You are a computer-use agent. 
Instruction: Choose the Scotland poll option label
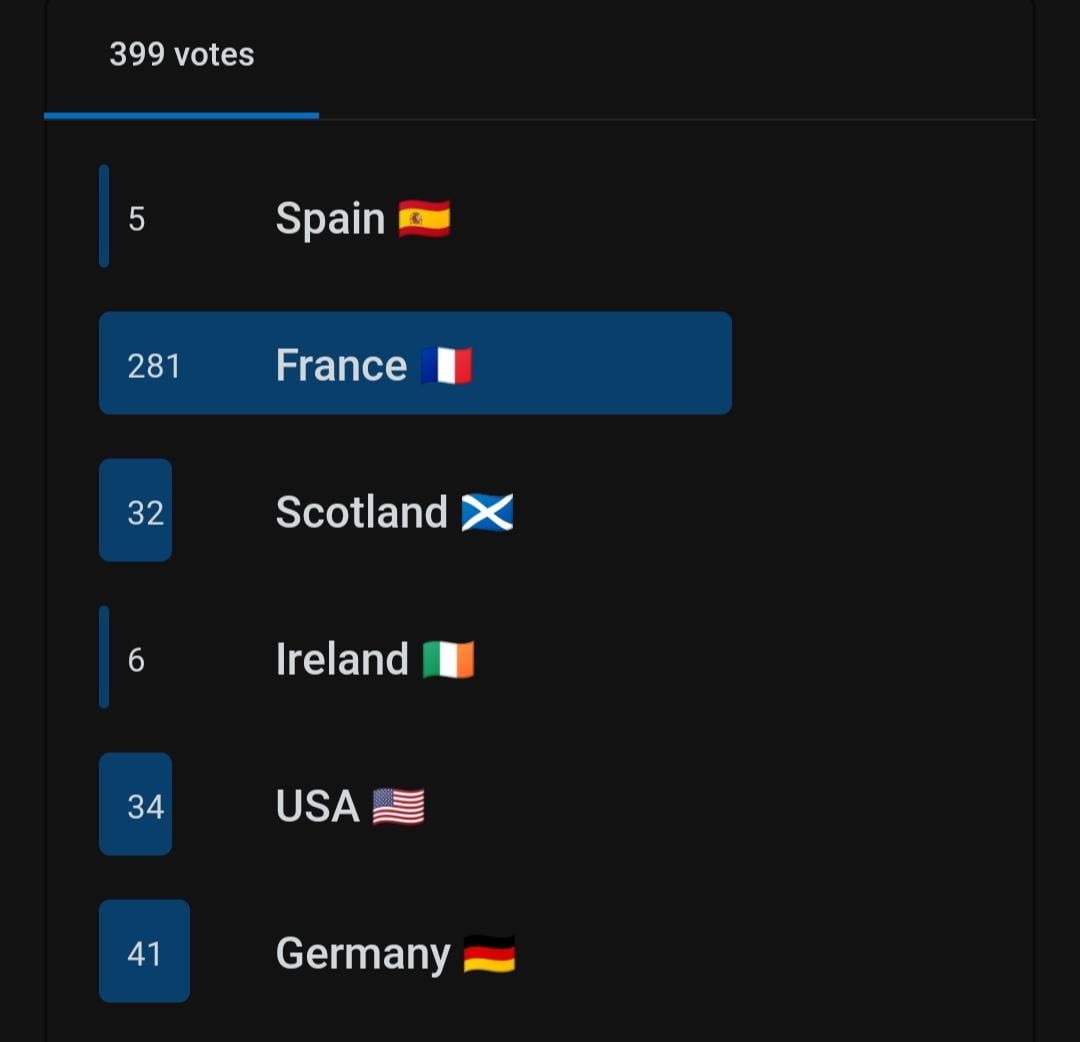click(362, 512)
